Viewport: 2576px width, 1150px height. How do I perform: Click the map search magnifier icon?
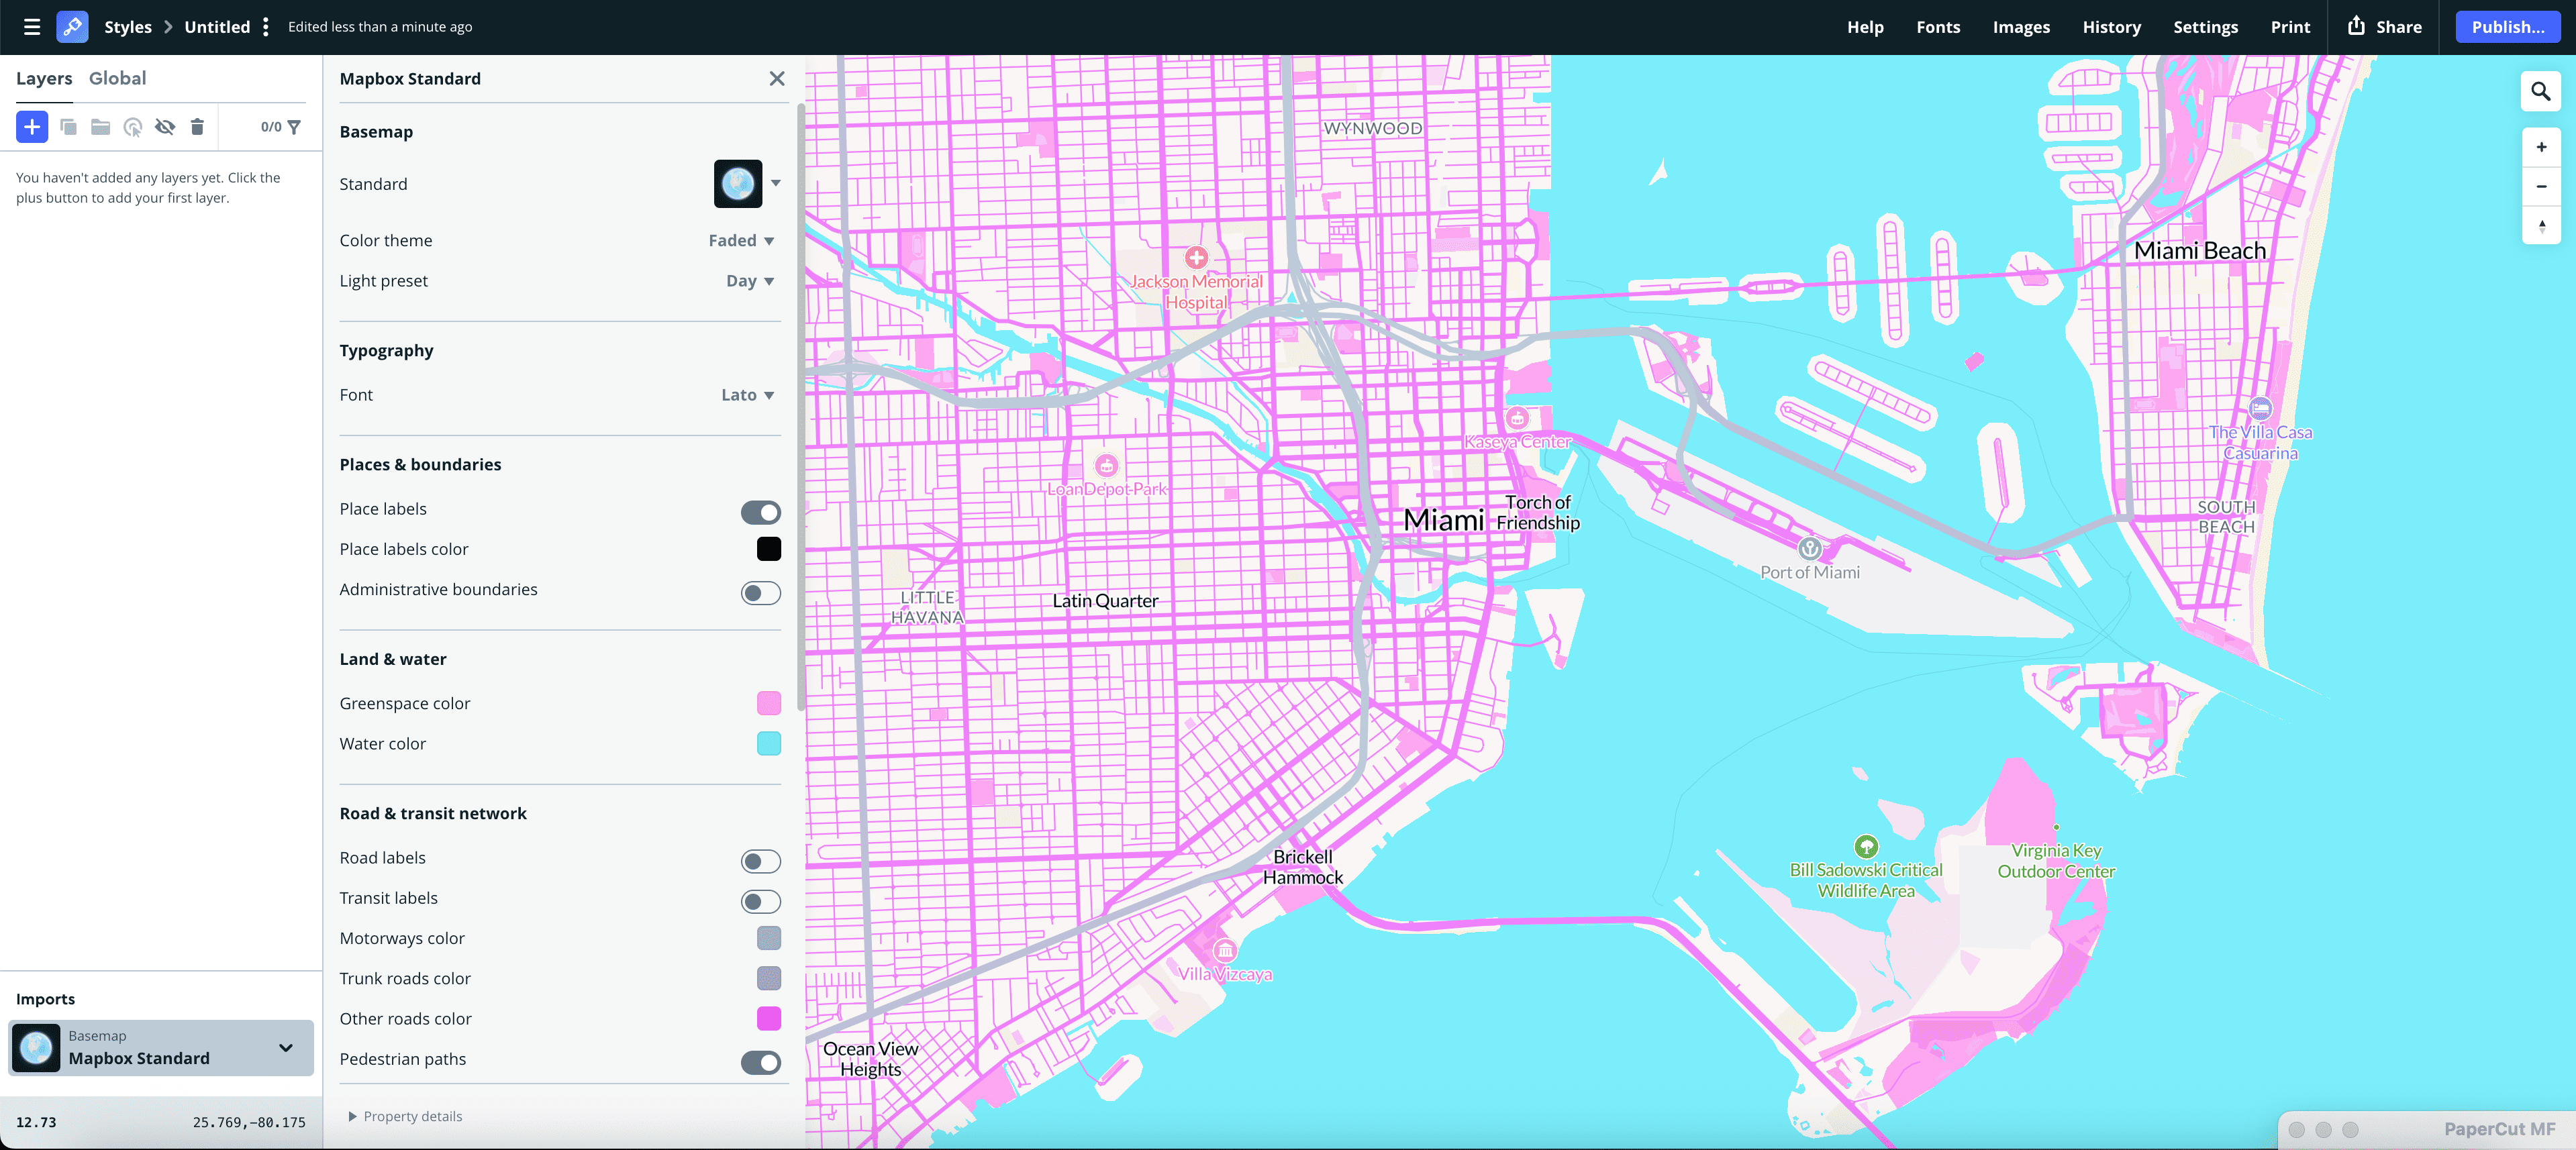click(x=2541, y=91)
